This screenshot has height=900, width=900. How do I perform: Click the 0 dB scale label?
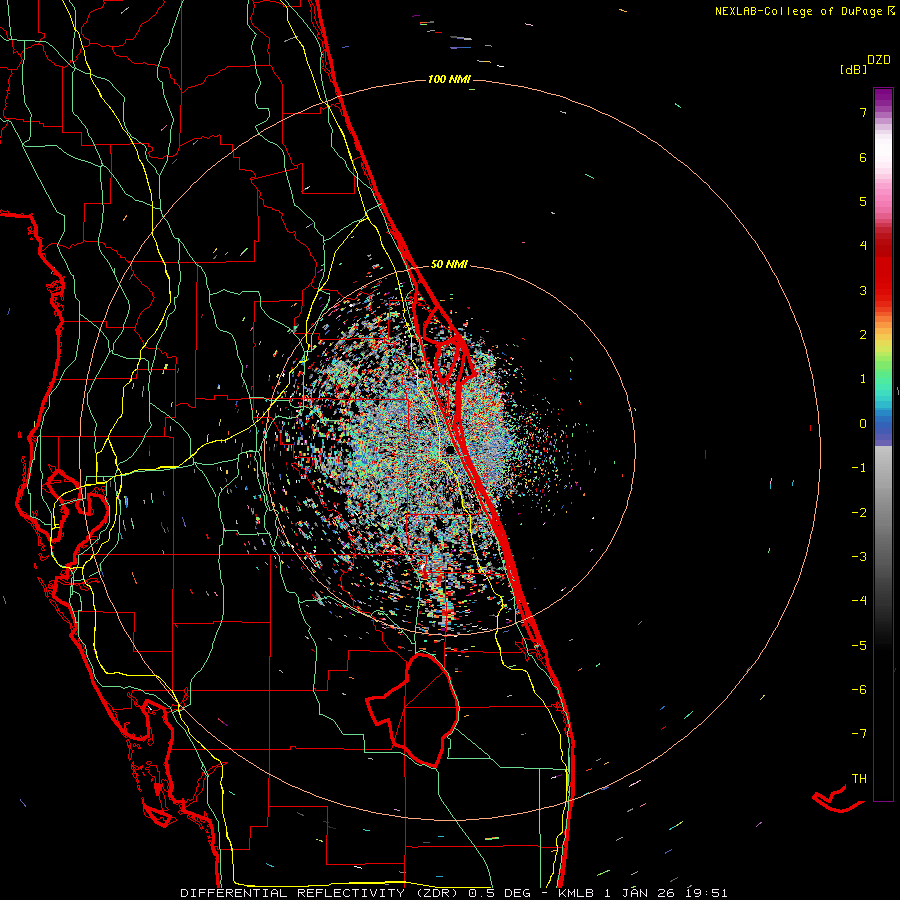click(x=863, y=424)
